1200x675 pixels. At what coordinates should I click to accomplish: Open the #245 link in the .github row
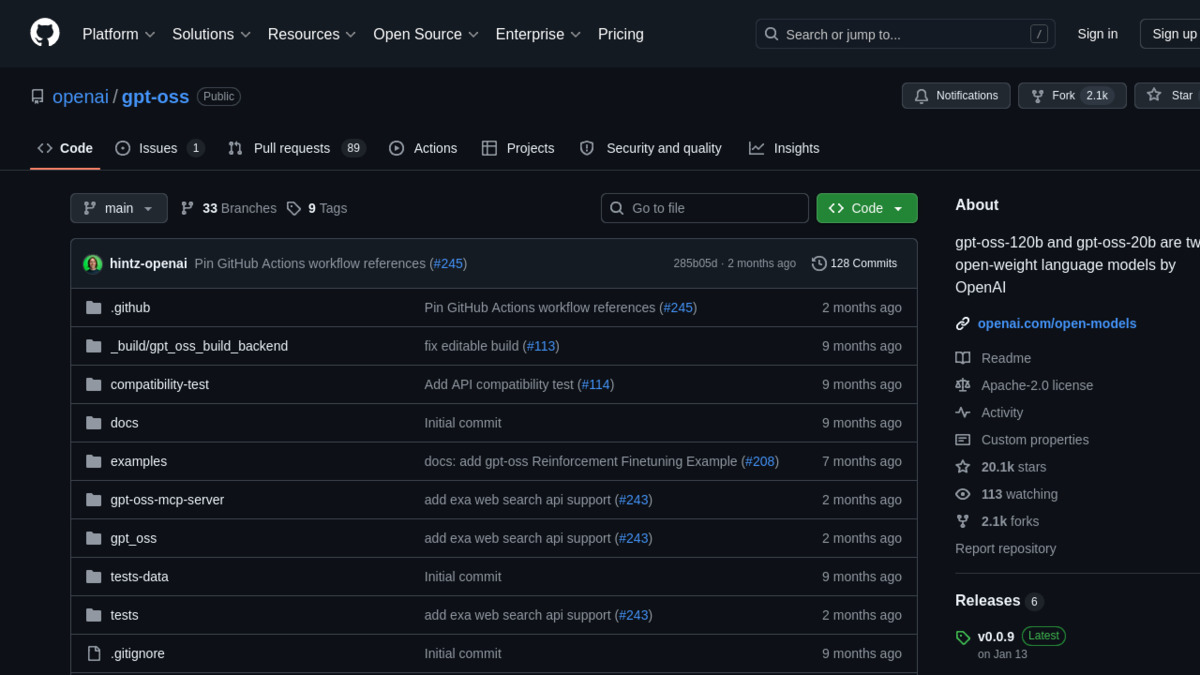pyautogui.click(x=678, y=308)
